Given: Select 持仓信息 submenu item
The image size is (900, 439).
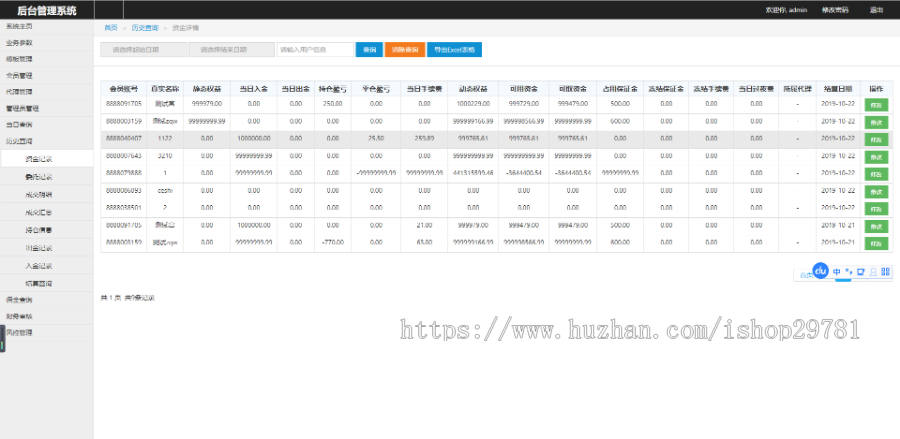Looking at the screenshot, I should [39, 230].
